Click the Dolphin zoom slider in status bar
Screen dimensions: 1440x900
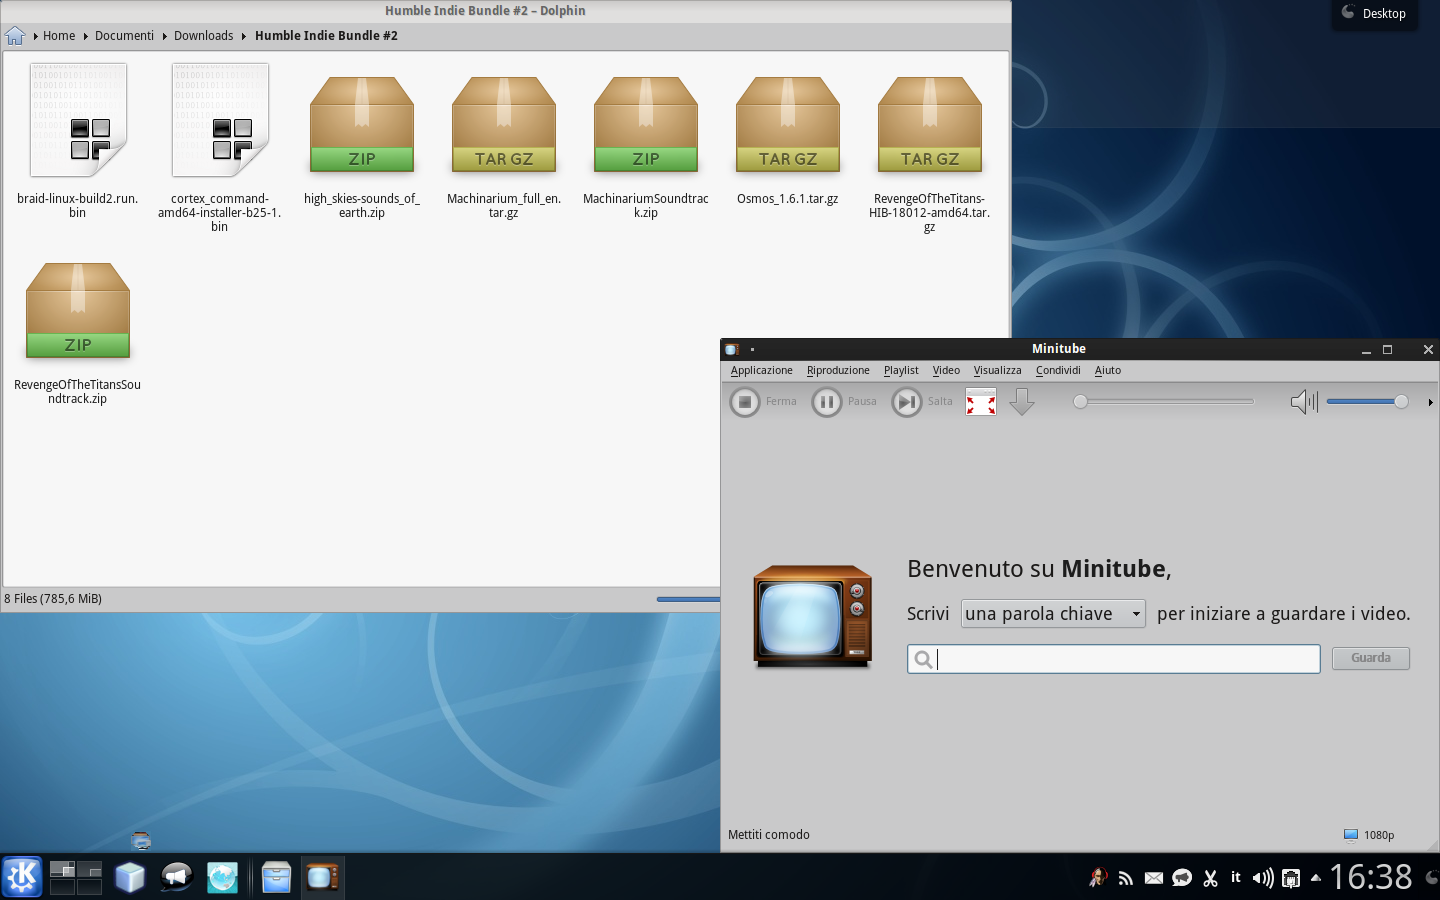(x=688, y=599)
